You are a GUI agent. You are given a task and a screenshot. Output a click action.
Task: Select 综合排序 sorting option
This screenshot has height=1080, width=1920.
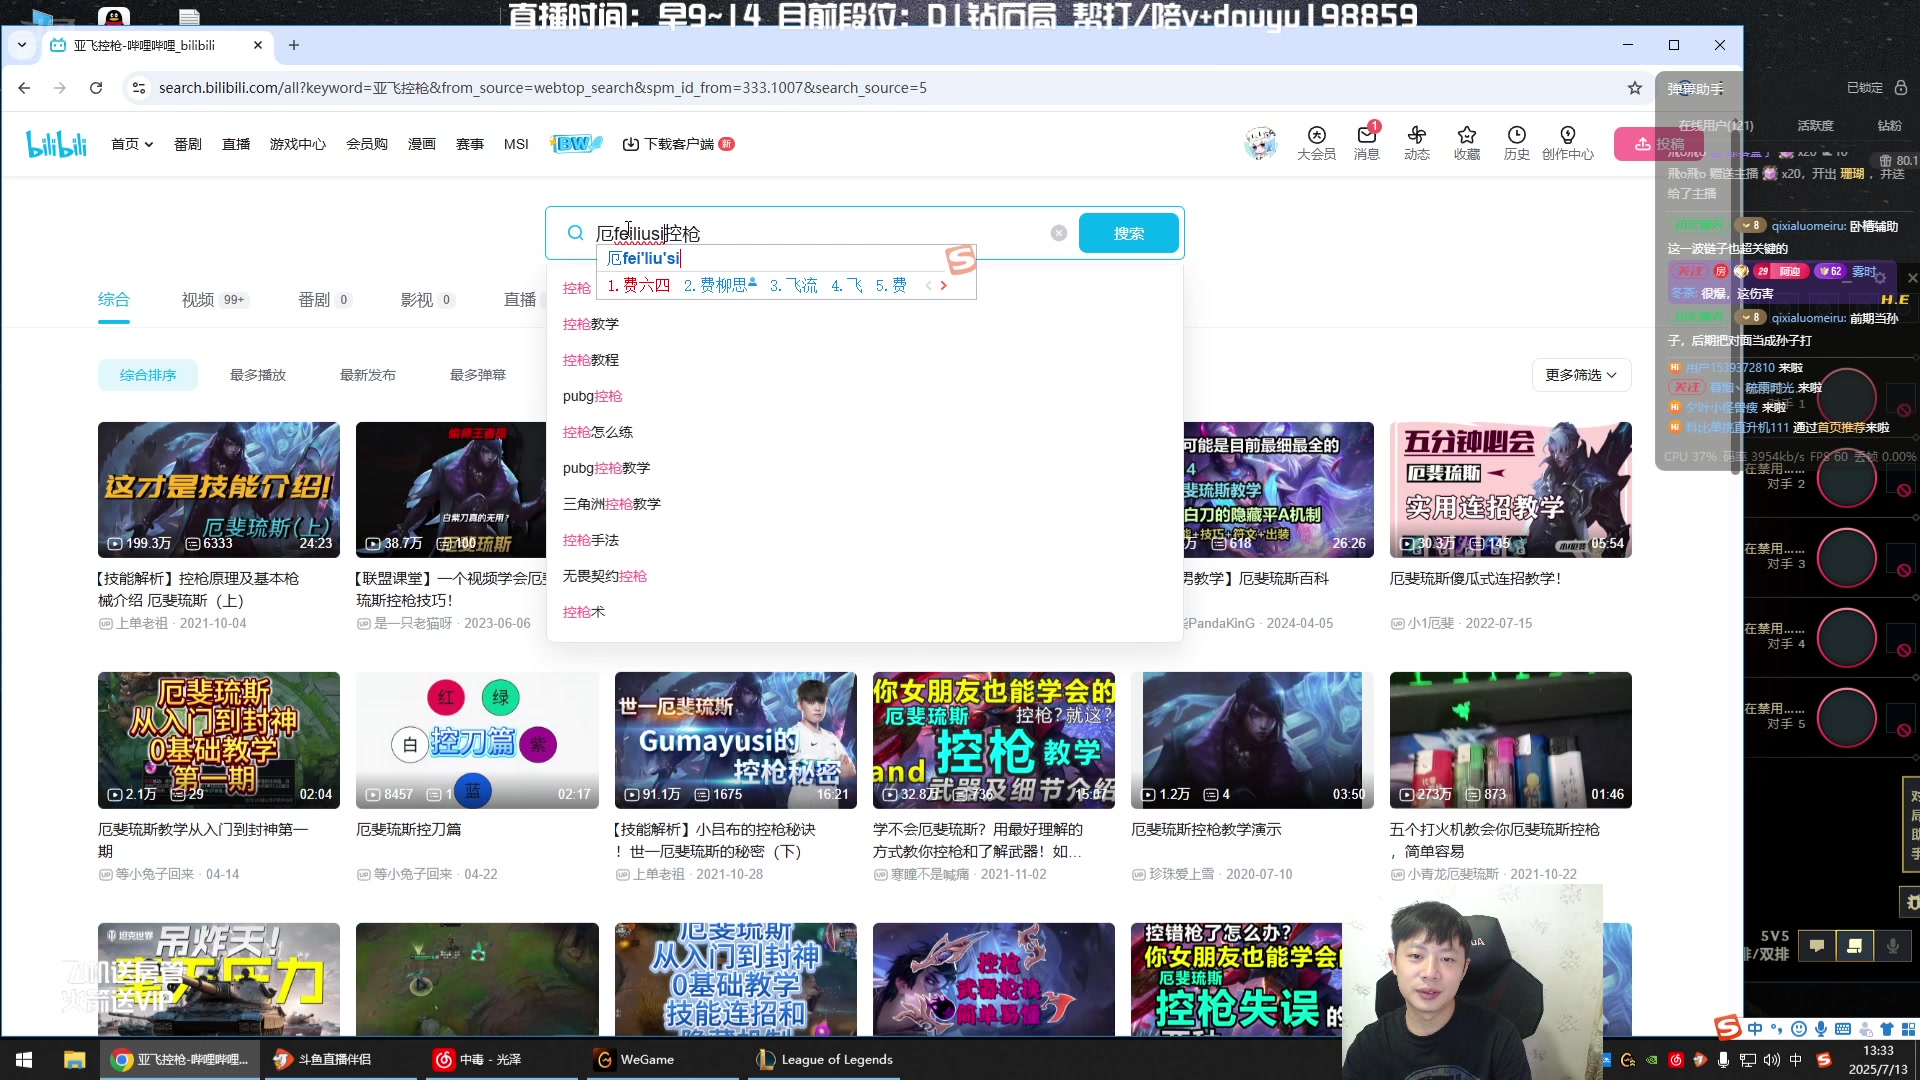148,375
